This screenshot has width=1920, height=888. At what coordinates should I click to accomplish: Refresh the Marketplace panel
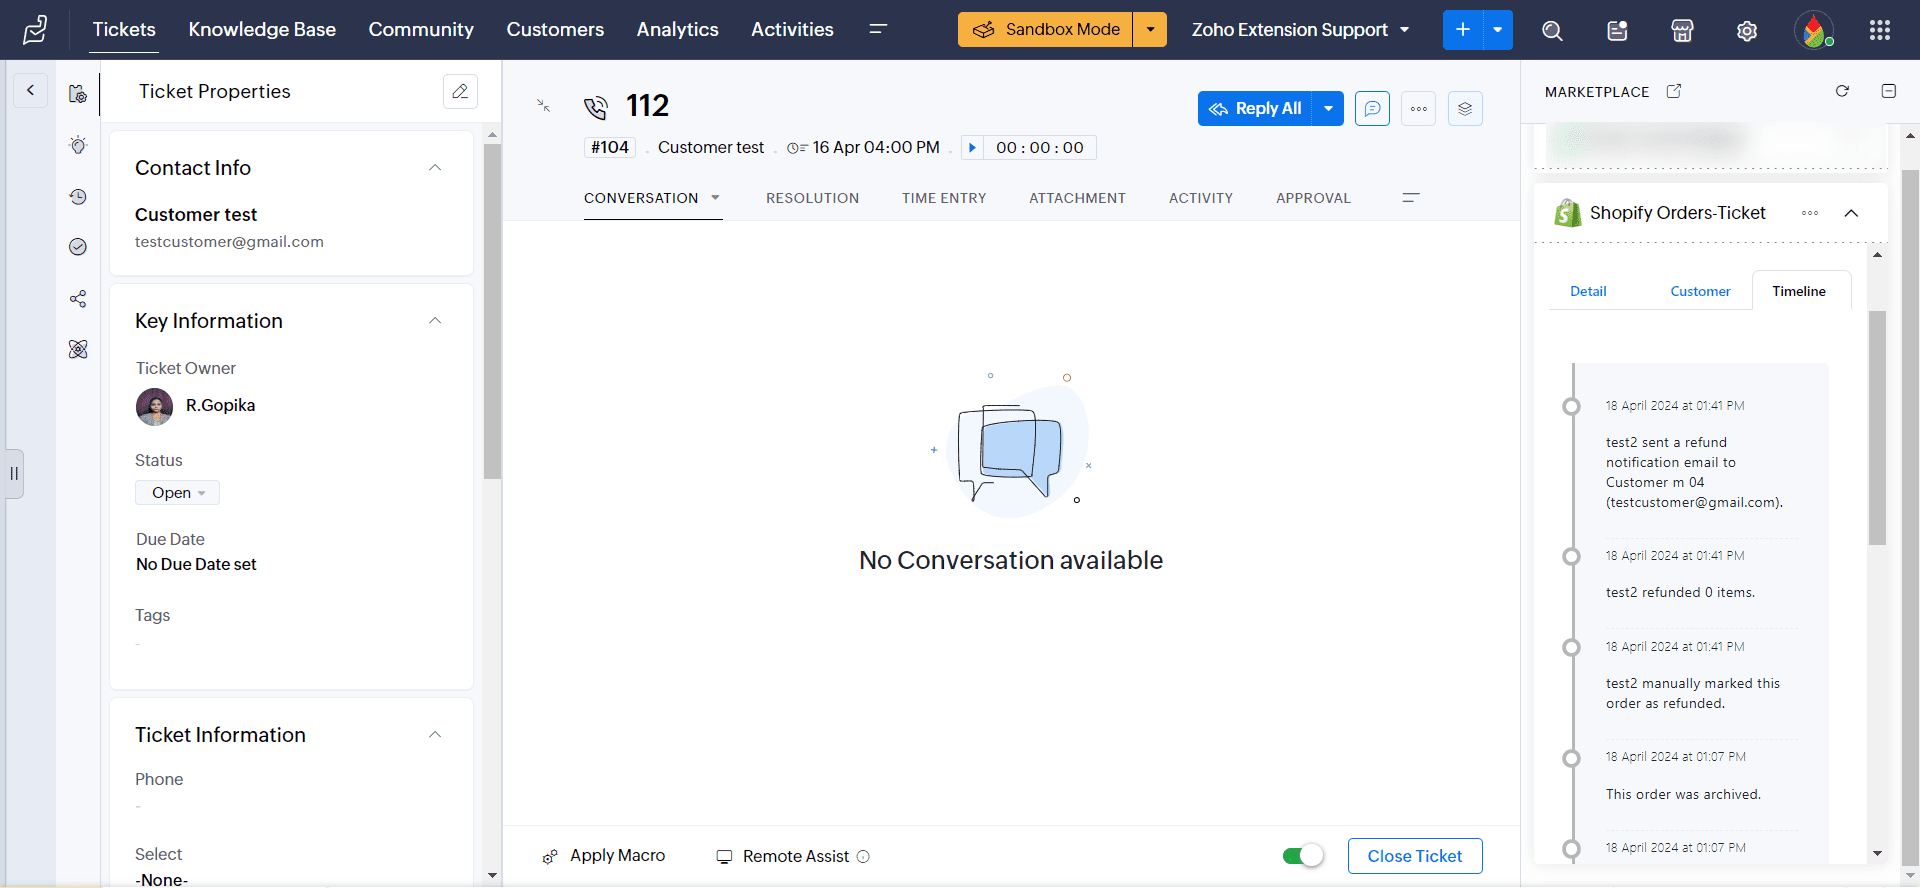coord(1842,91)
